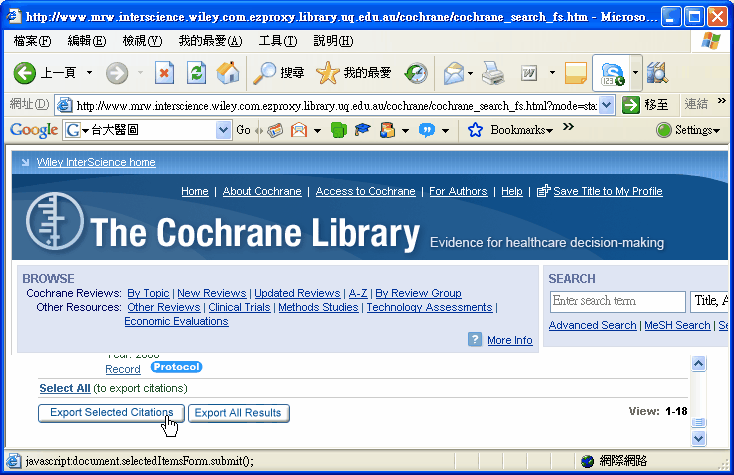Open the Wiley InterScience home link
The image size is (734, 475).
coord(96,162)
